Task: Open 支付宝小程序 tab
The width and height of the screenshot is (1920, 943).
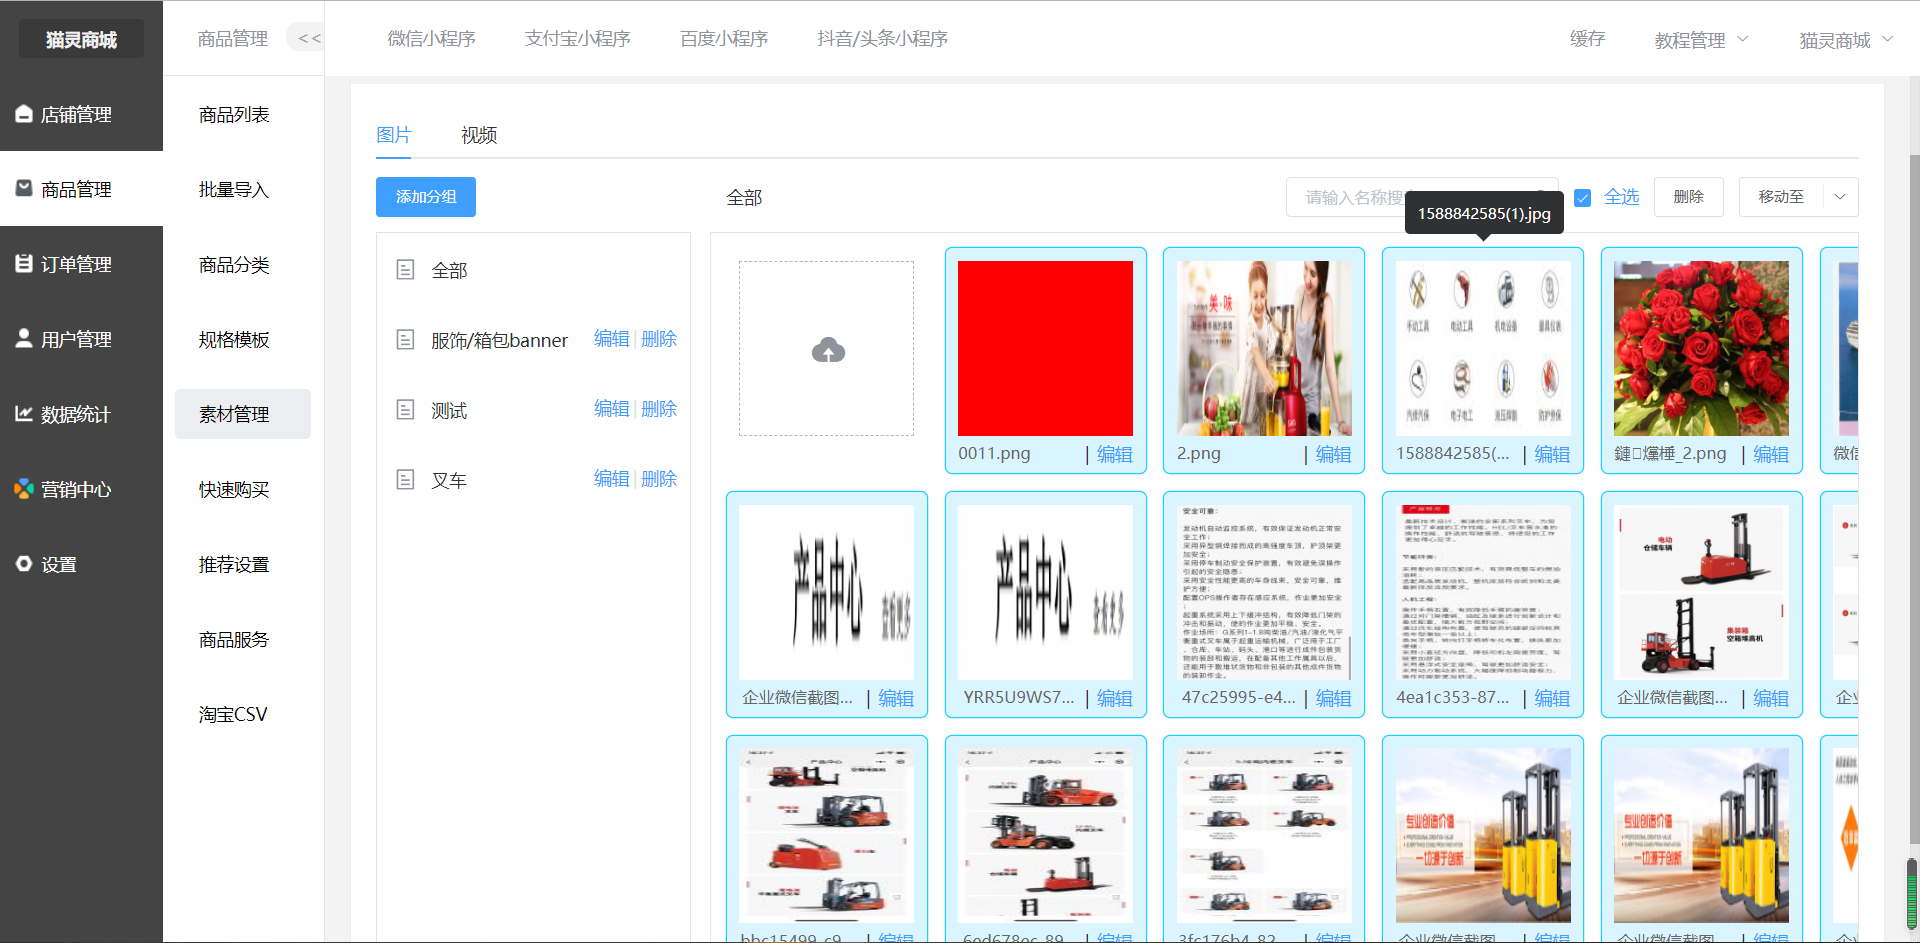Action: [x=578, y=38]
